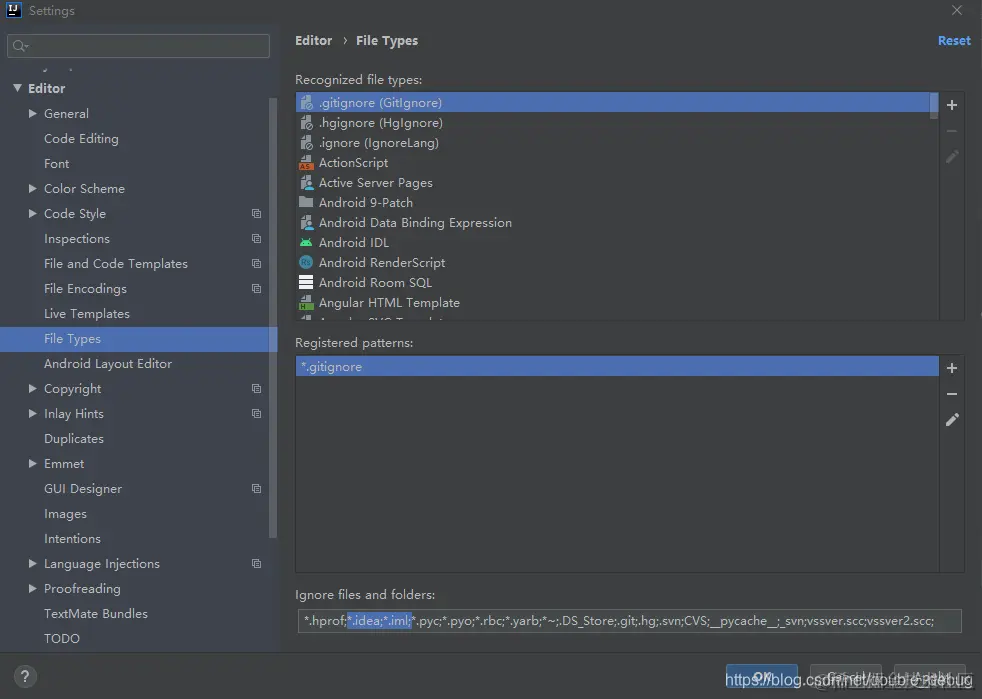Expand the Emmet node

point(33,463)
